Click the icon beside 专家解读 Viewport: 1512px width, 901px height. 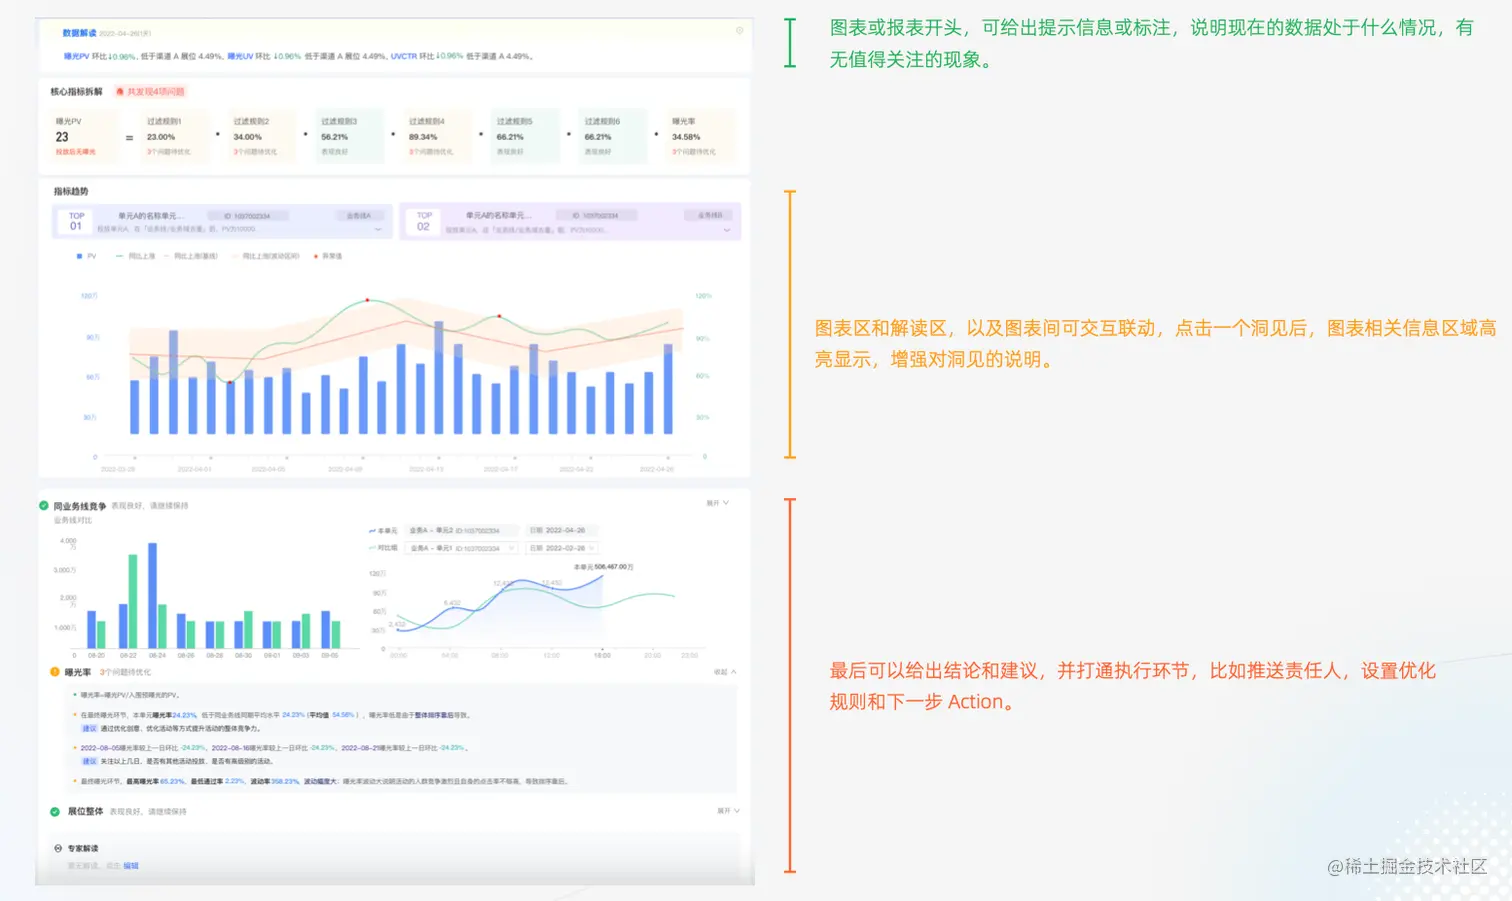(x=58, y=848)
